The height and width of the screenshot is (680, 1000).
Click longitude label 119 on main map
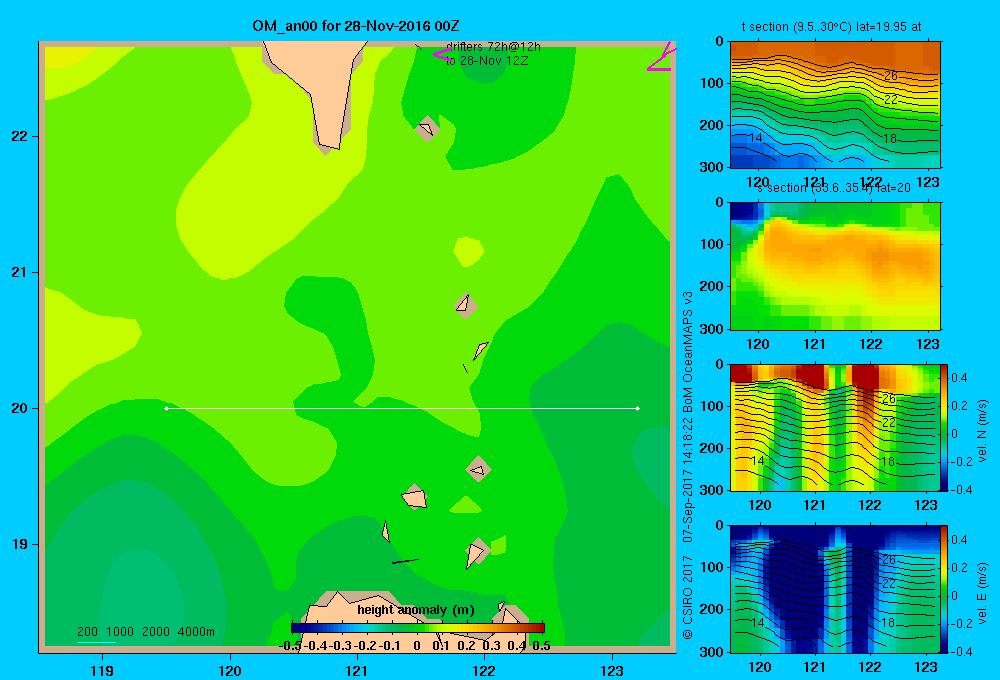pyautogui.click(x=103, y=670)
